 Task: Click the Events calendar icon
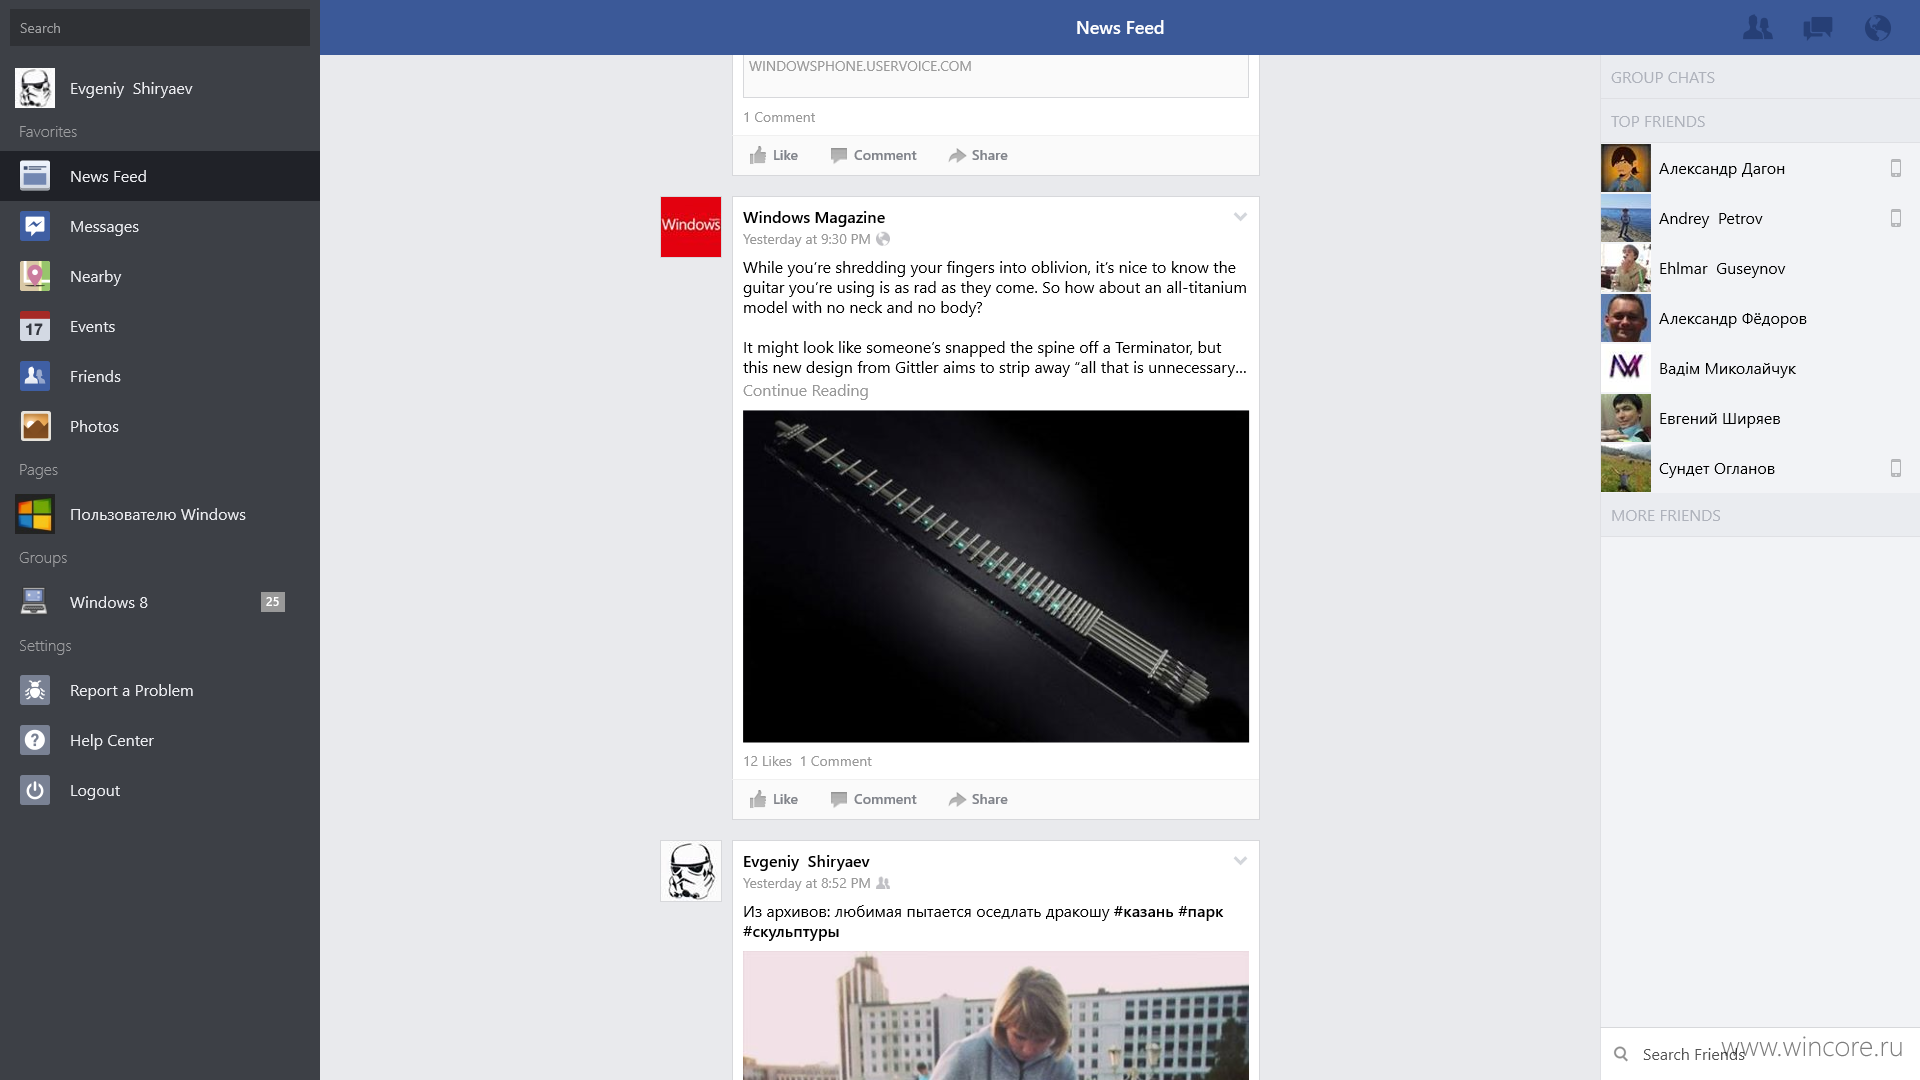tap(35, 326)
